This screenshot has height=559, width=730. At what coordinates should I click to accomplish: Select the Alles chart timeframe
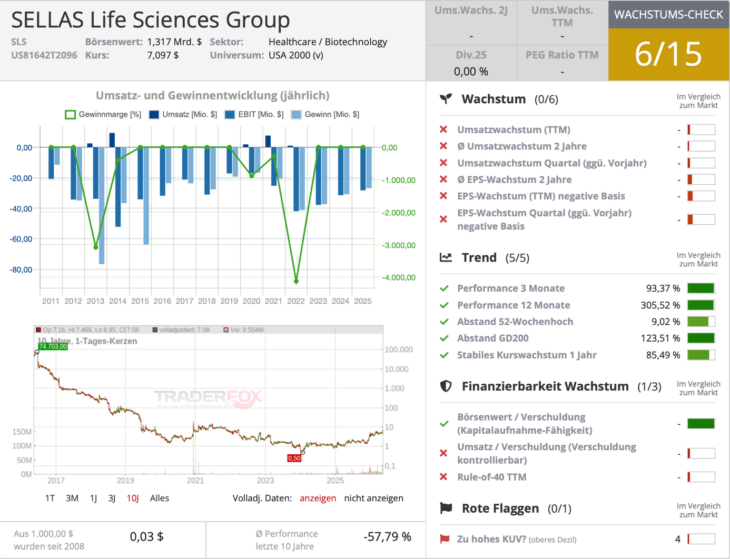(x=159, y=498)
